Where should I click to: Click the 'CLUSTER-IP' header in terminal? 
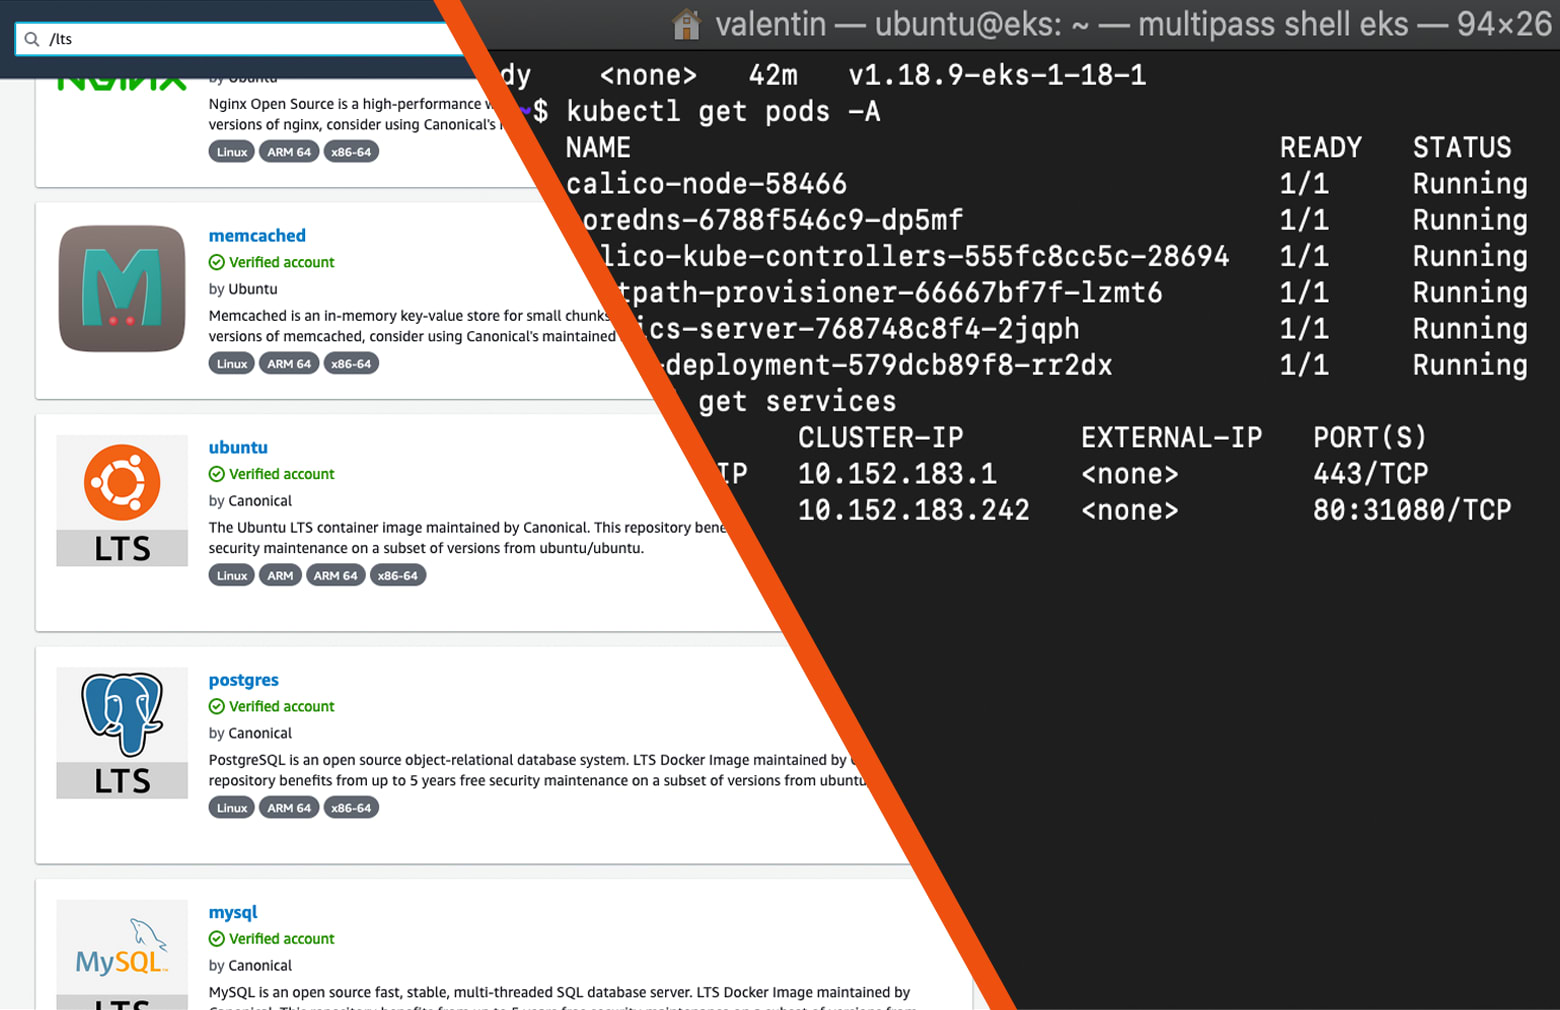point(881,438)
